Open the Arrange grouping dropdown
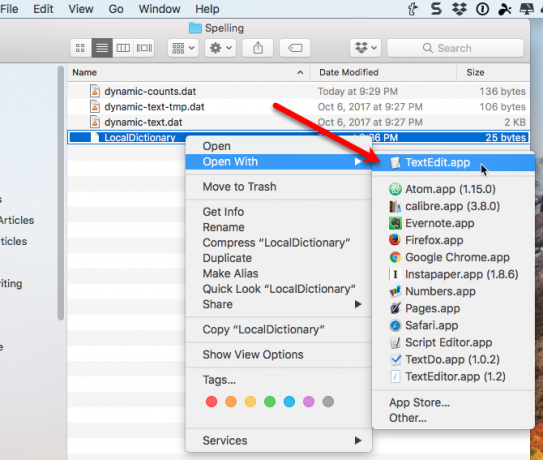 183,48
